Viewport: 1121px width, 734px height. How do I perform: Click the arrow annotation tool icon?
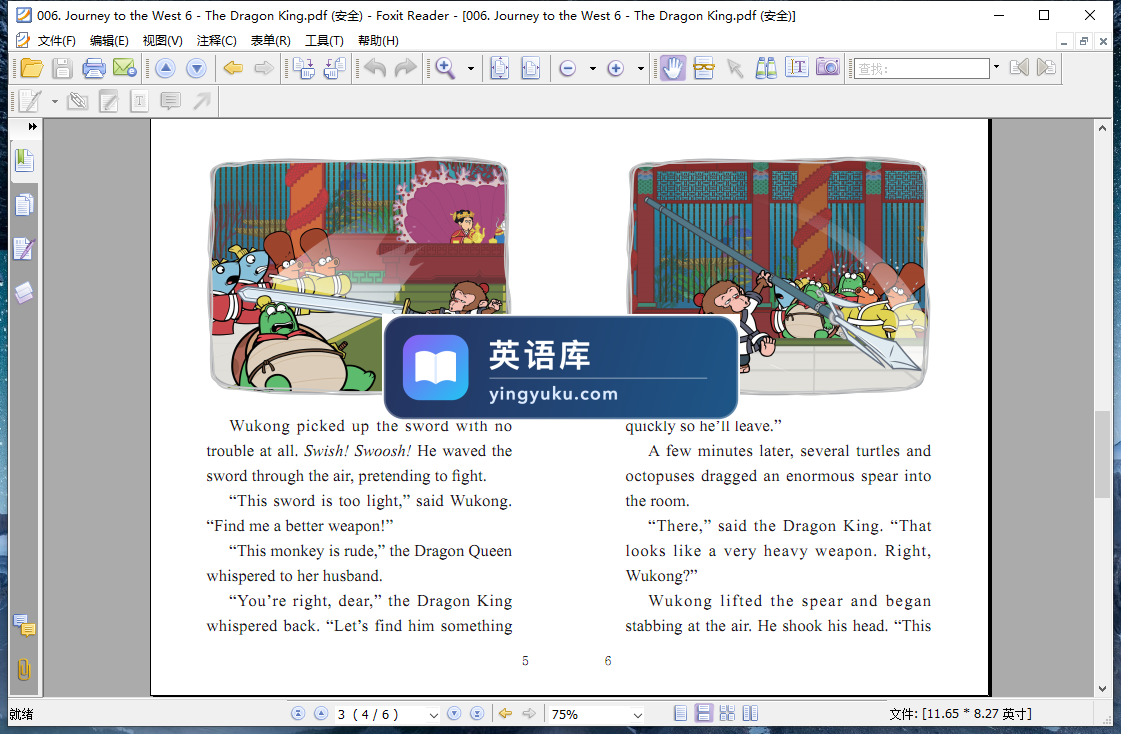pos(202,101)
